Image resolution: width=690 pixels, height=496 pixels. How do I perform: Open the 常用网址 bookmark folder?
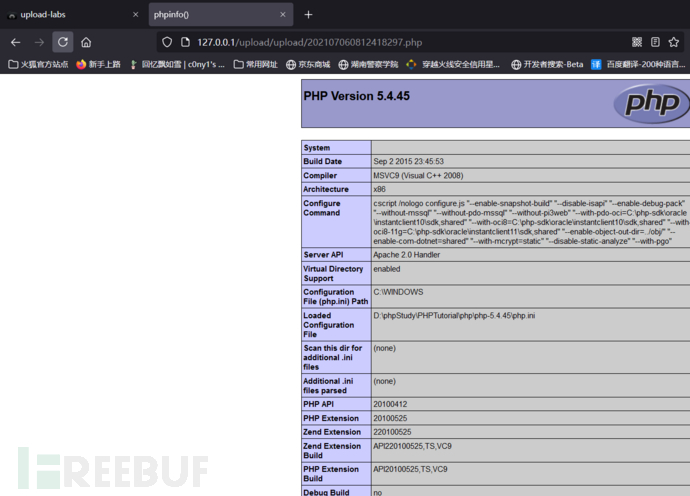click(256, 65)
